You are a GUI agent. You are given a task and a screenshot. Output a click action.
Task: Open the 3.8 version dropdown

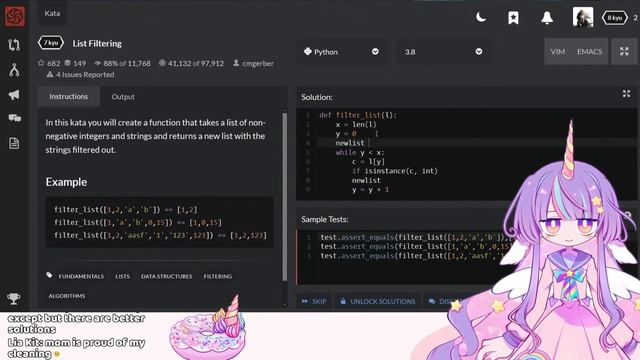(444, 52)
